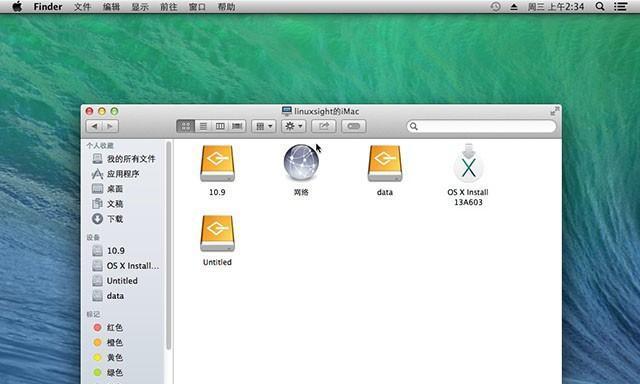Open the 编辑 menu
The width and height of the screenshot is (640, 384).
[111, 7]
